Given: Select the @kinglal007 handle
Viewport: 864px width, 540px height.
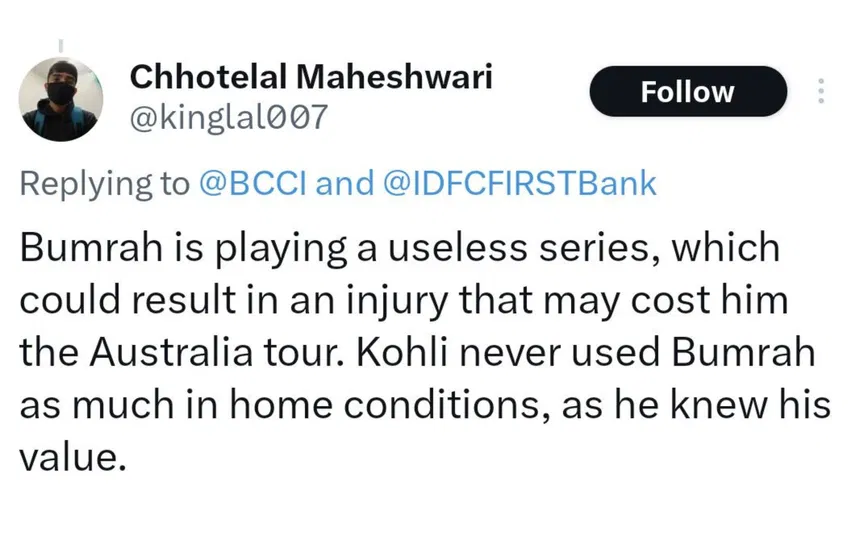Looking at the screenshot, I should 229,118.
